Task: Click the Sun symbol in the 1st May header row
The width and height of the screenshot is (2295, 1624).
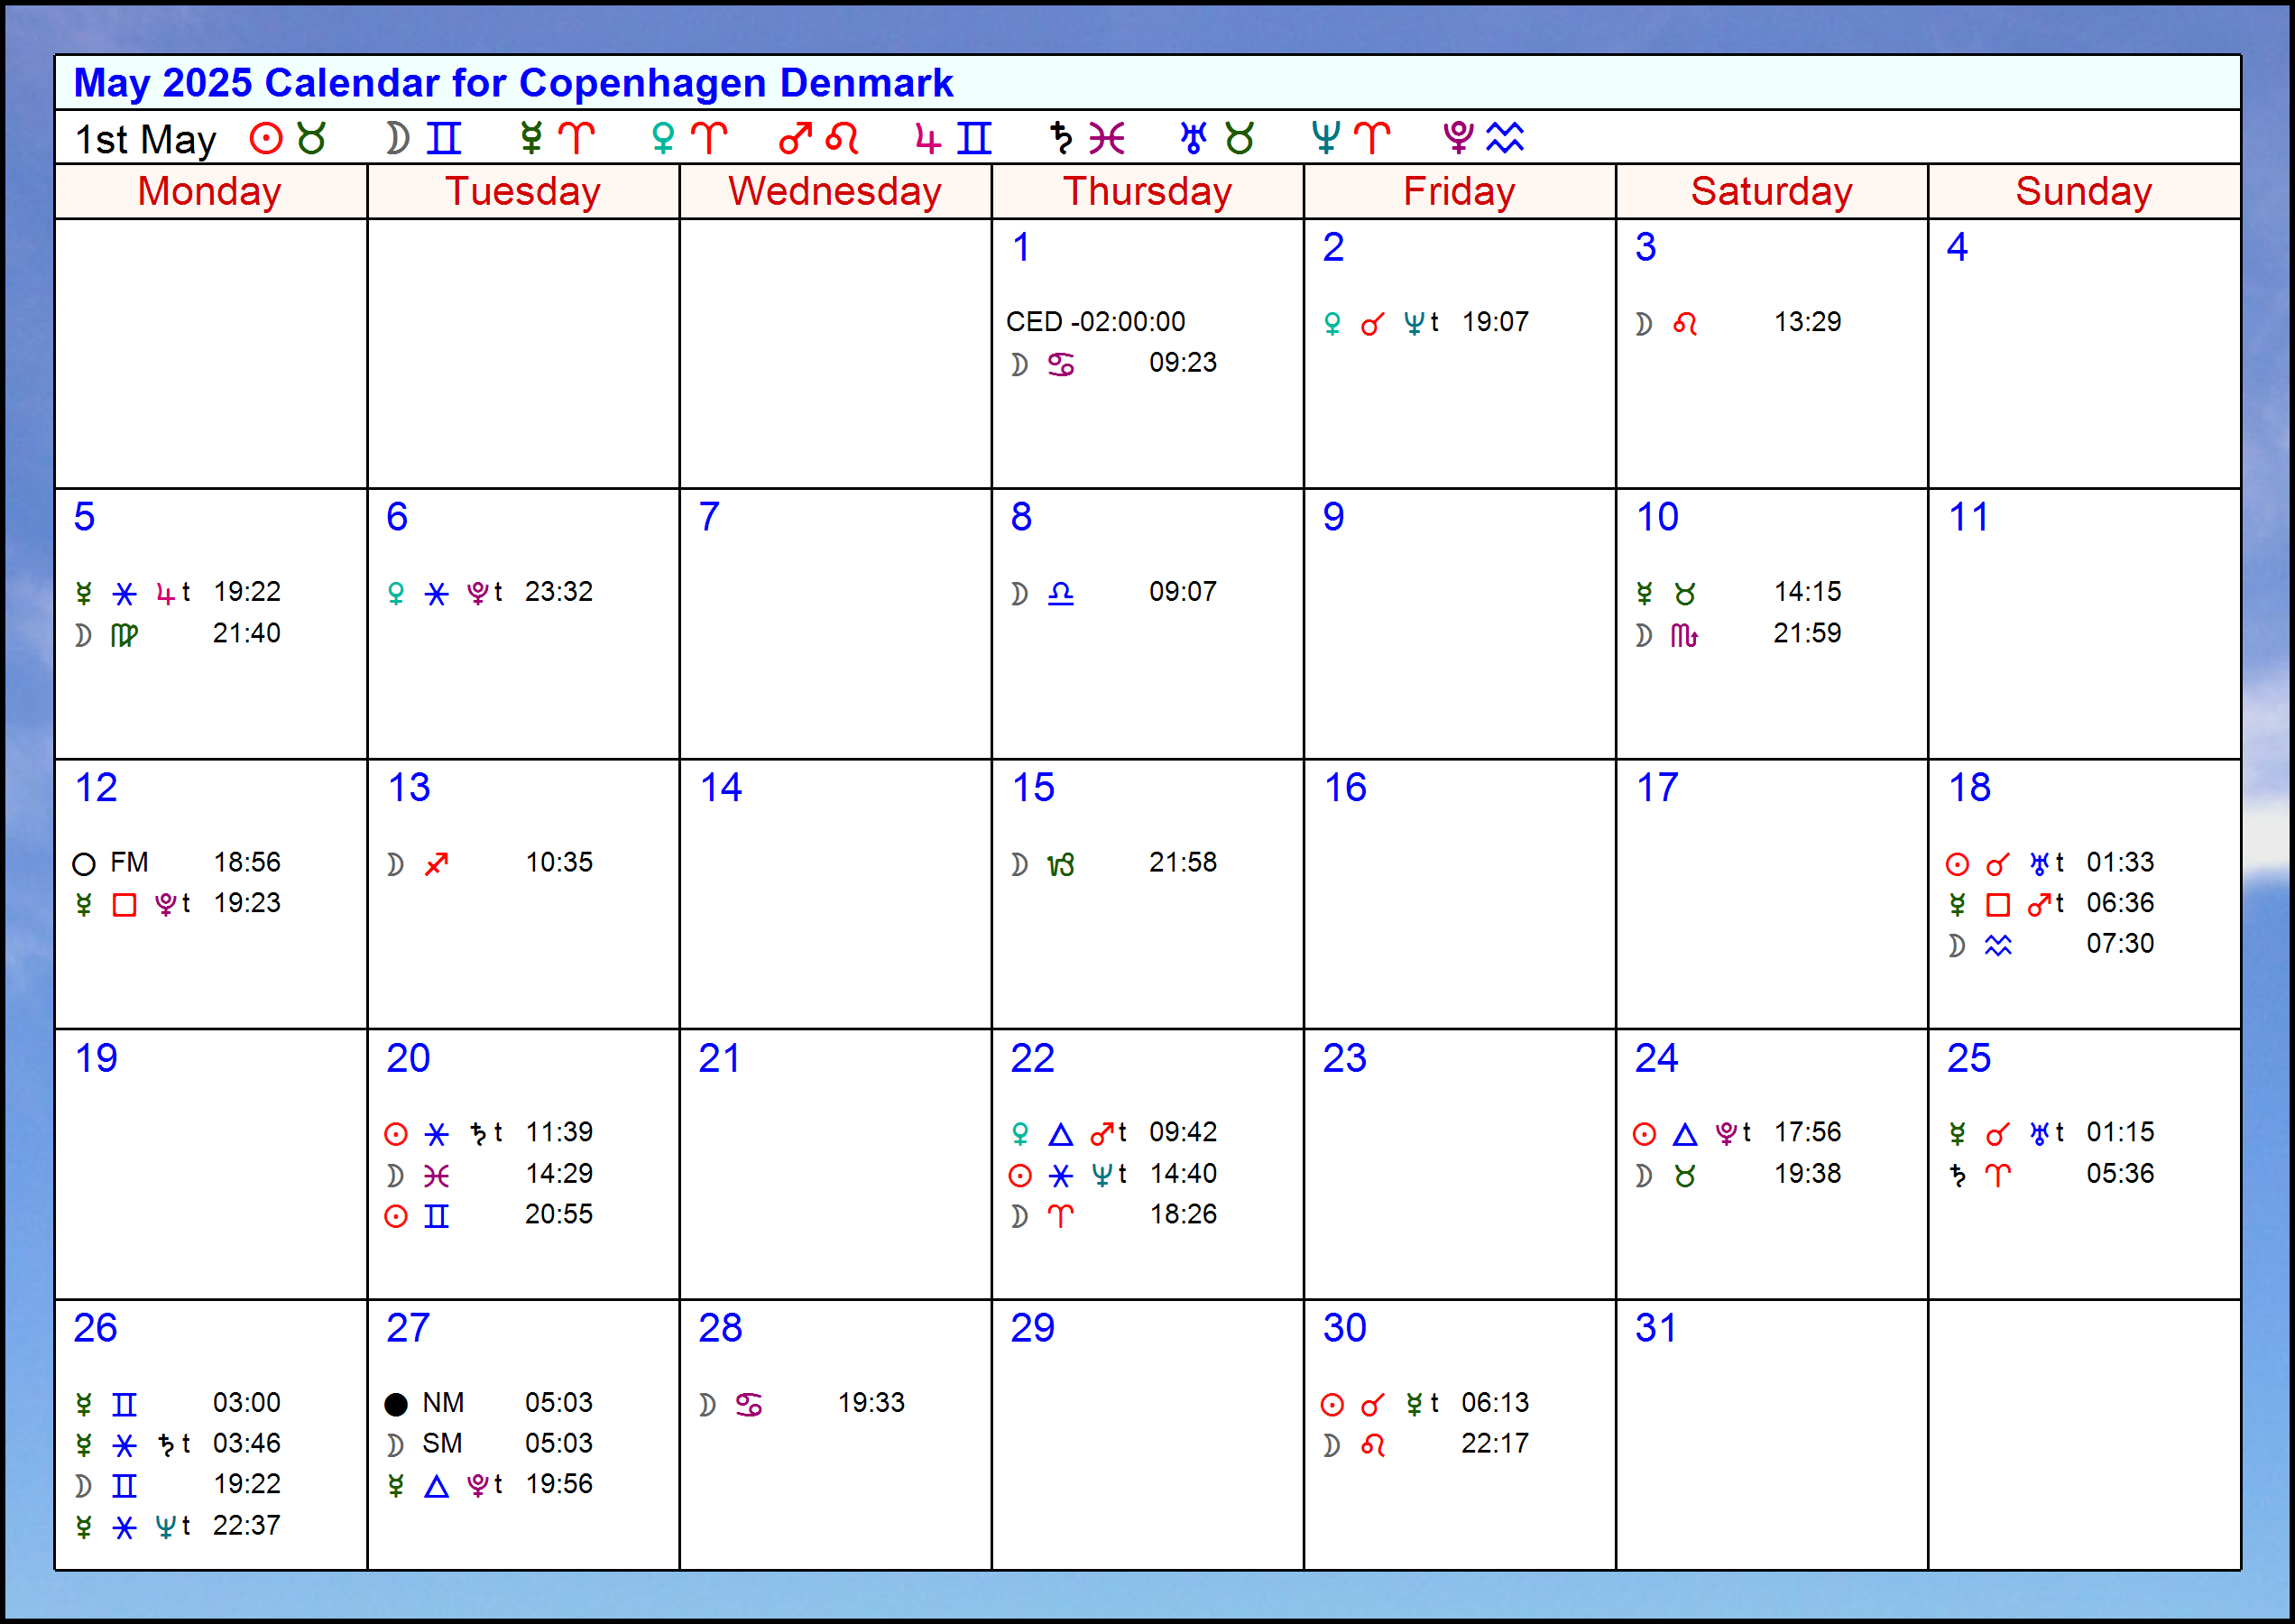Action: point(266,138)
